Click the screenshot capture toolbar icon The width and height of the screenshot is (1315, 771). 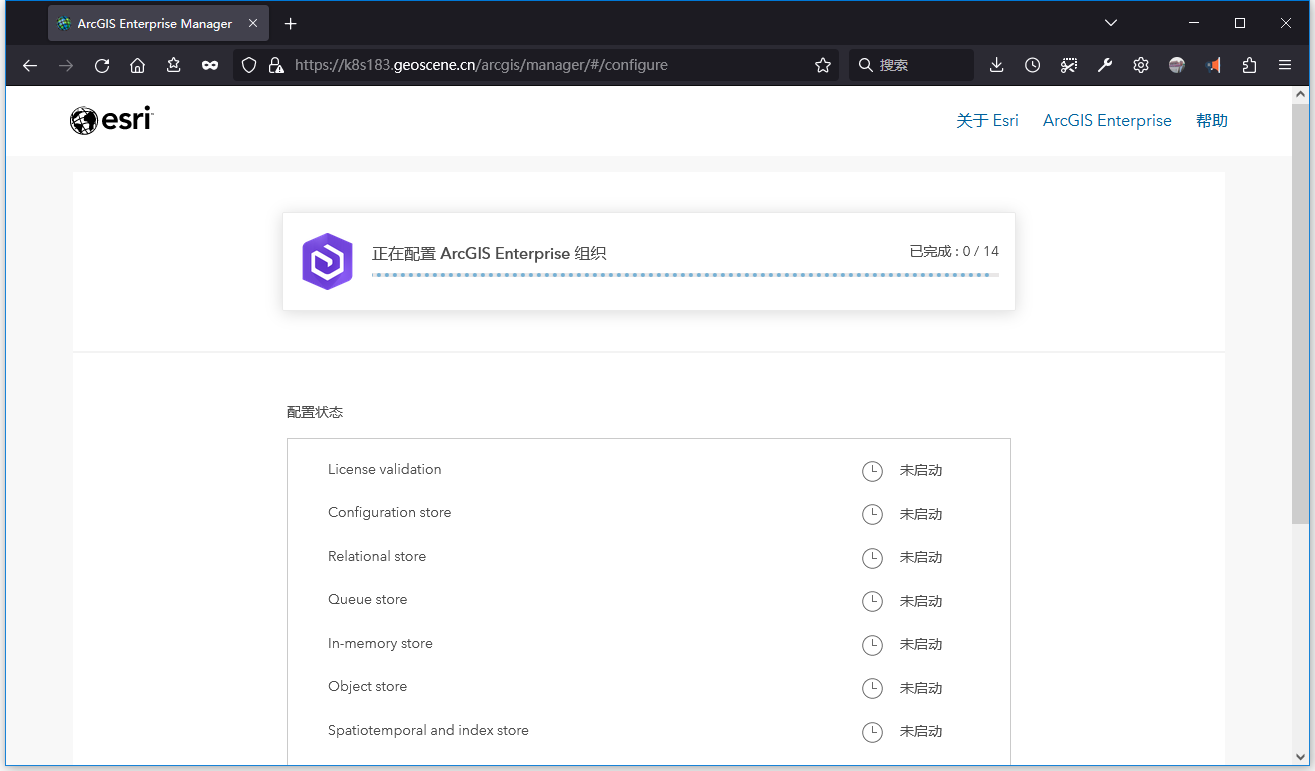click(x=1069, y=65)
